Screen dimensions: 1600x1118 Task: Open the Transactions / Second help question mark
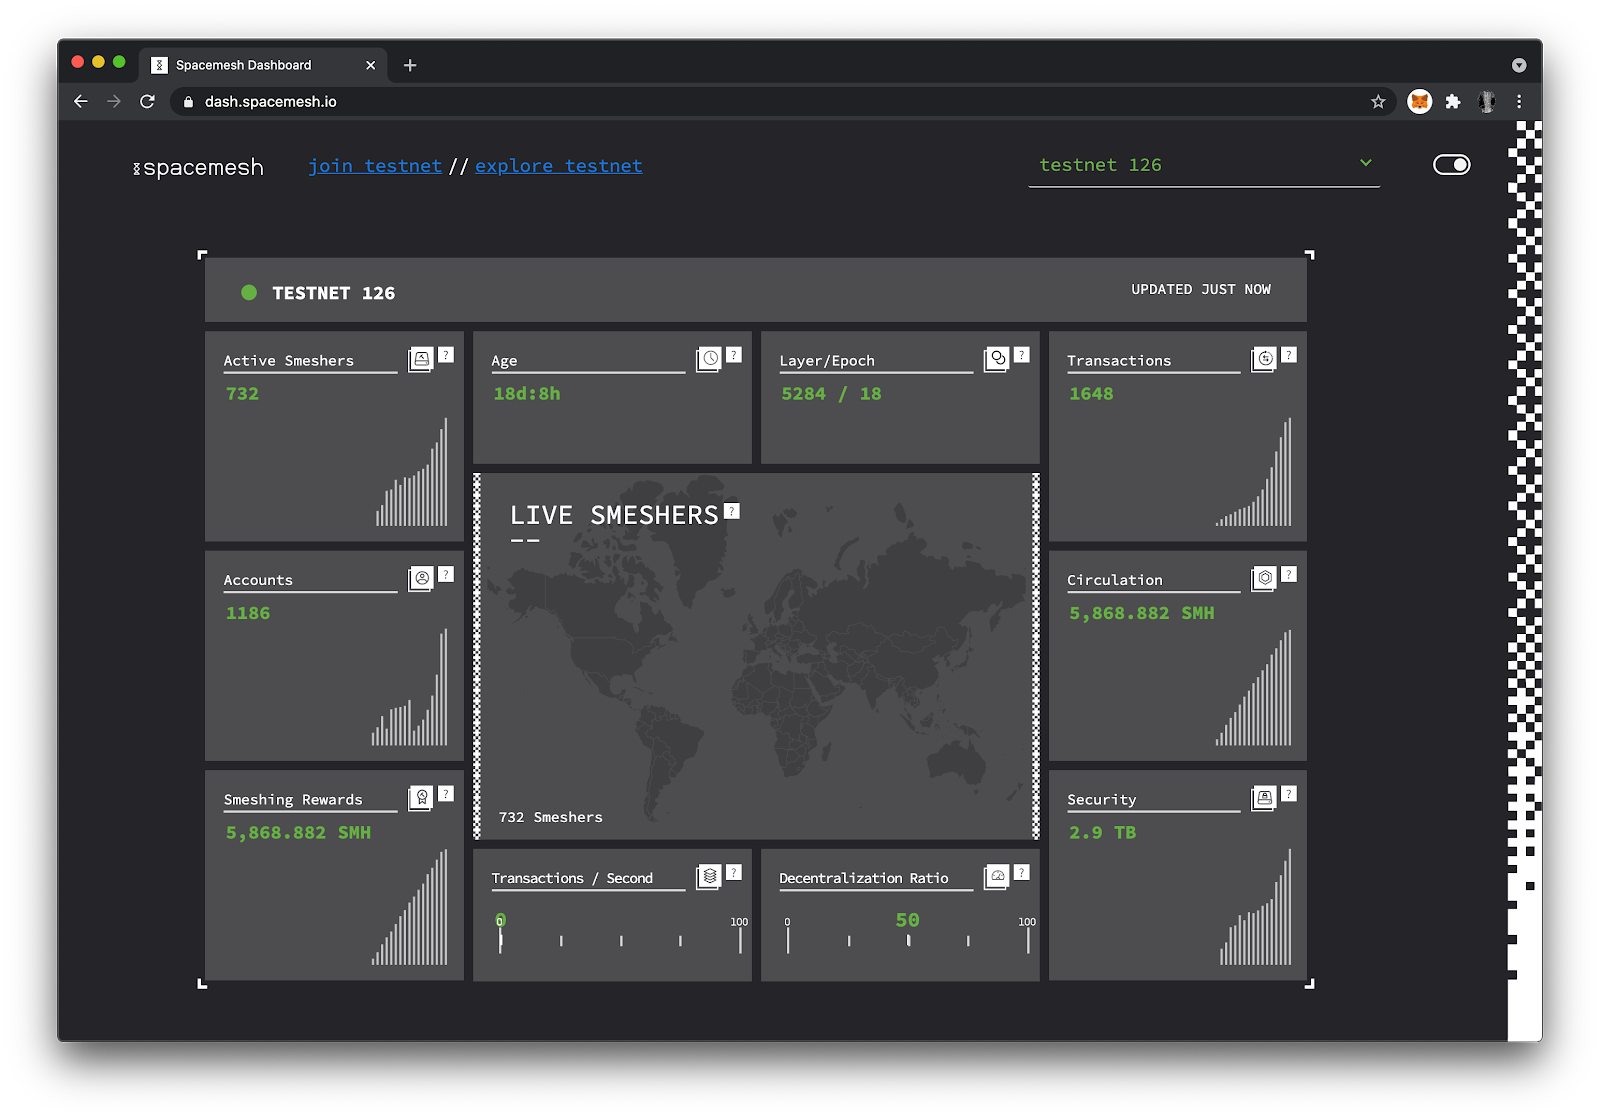pos(734,872)
